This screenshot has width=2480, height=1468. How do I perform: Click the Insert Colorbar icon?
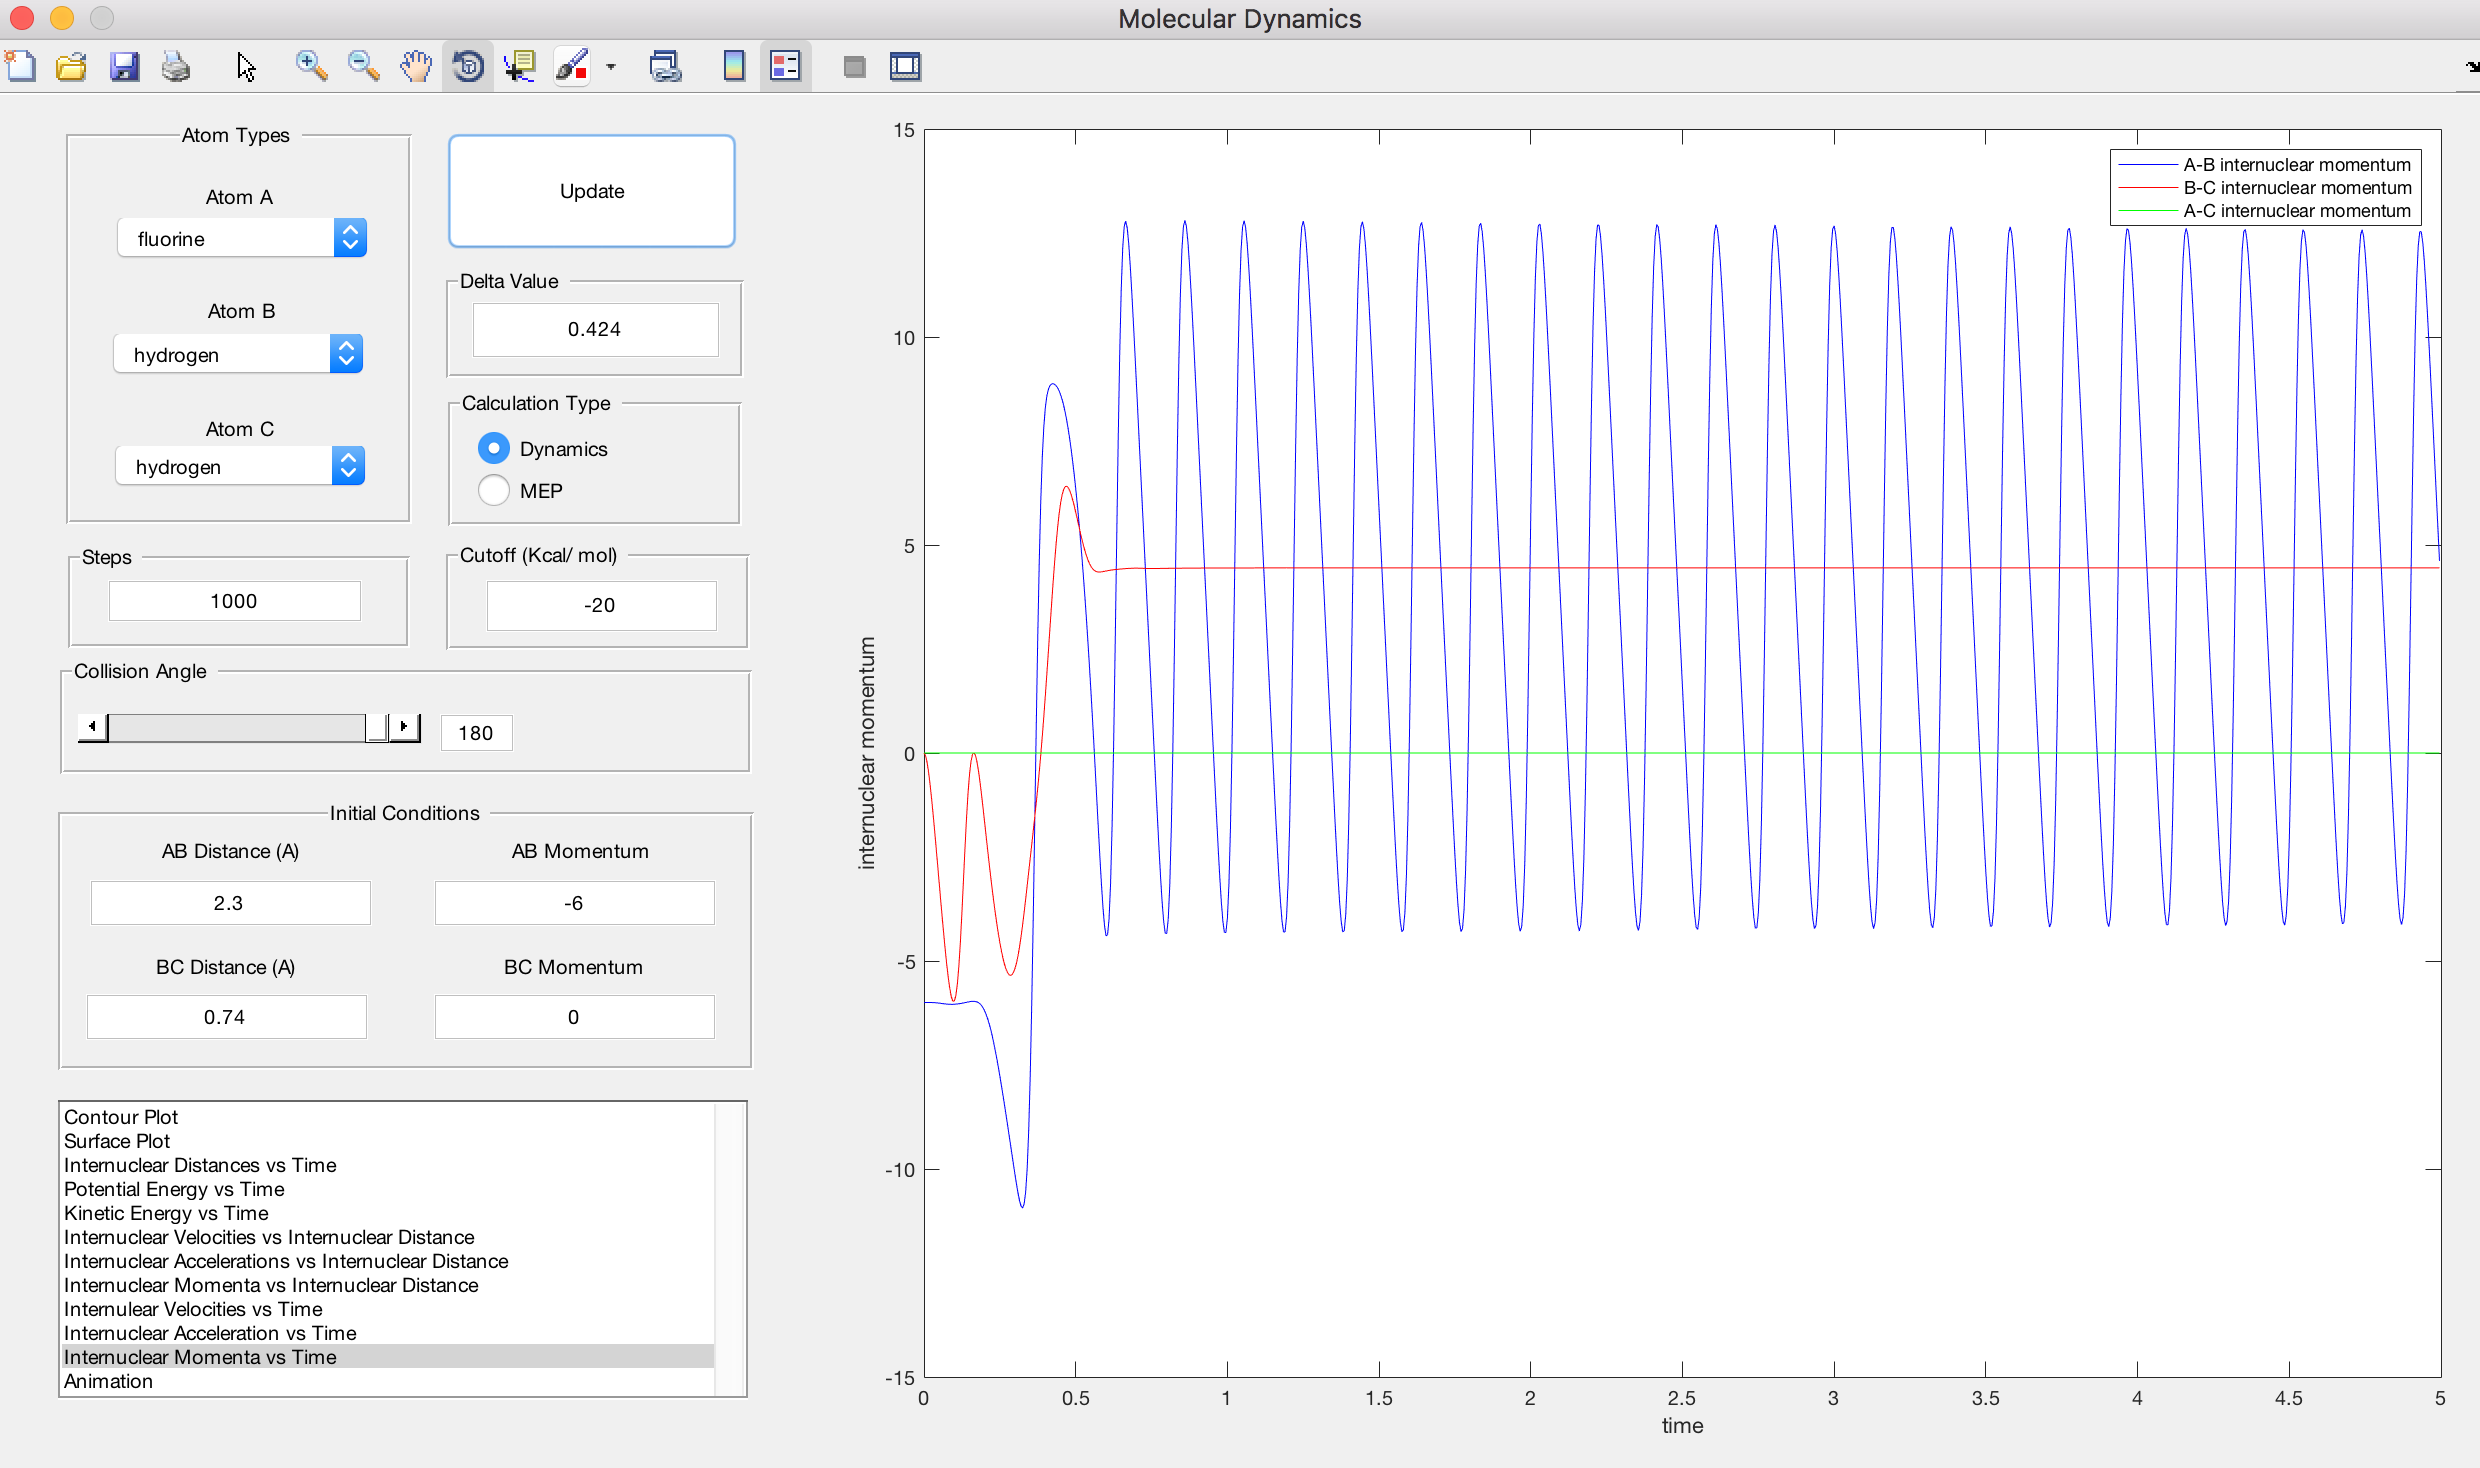tap(733, 67)
